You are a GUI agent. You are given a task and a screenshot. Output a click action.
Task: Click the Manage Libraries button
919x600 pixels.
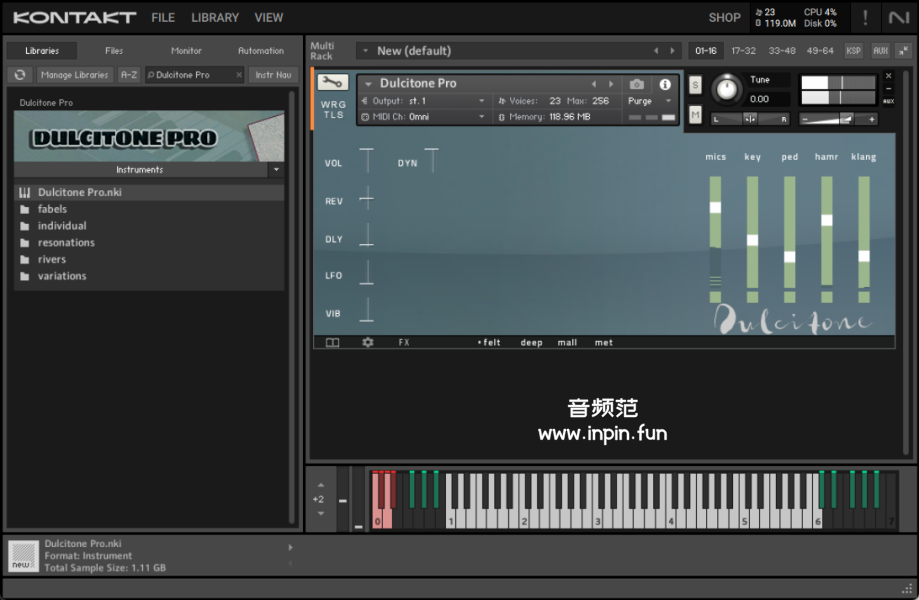click(x=75, y=75)
